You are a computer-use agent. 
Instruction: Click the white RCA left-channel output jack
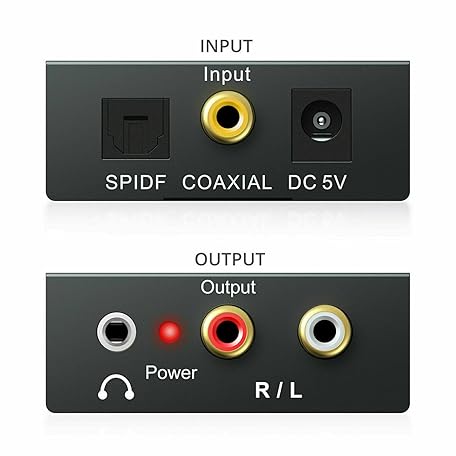tap(325, 331)
